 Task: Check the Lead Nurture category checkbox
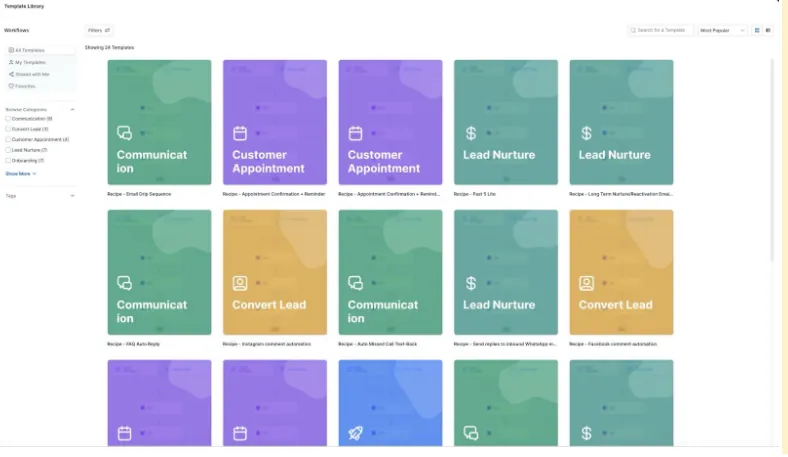pyautogui.click(x=8, y=150)
